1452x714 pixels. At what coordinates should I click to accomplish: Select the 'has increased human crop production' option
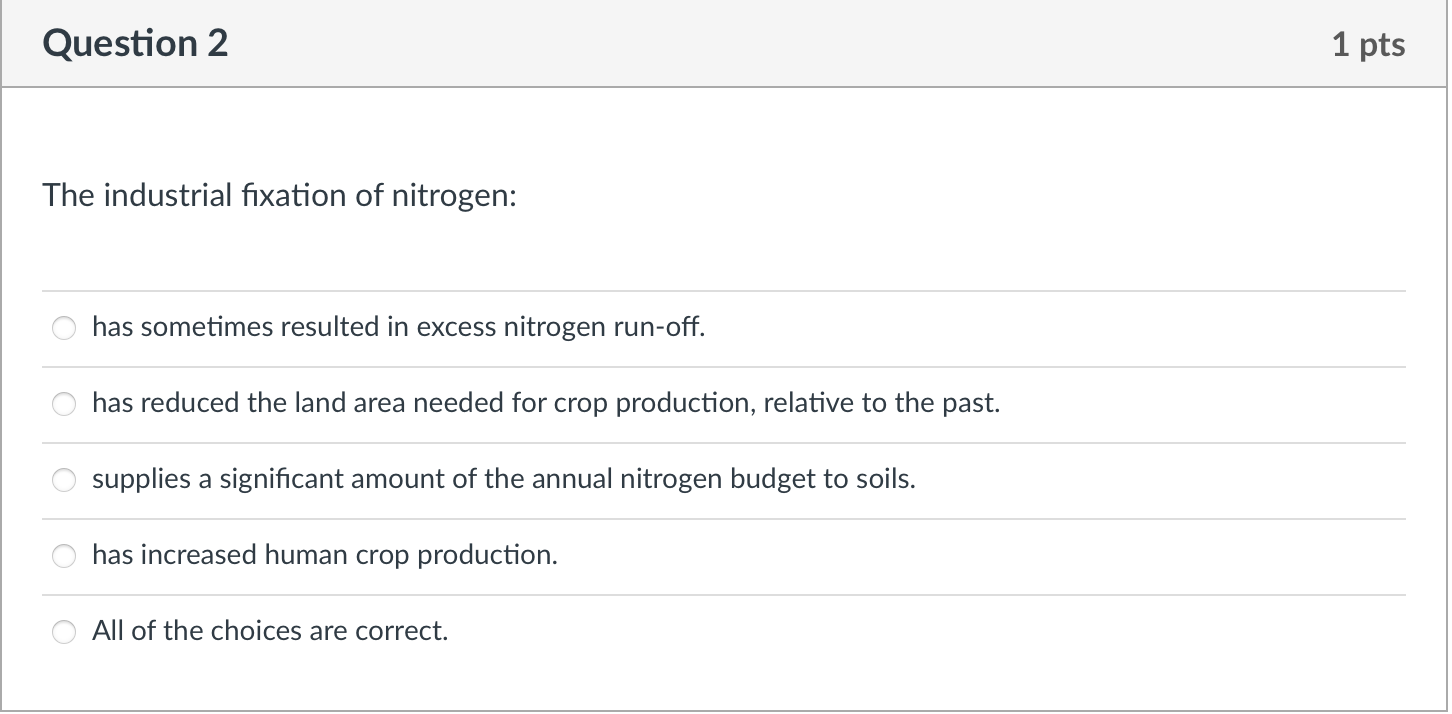(63, 555)
